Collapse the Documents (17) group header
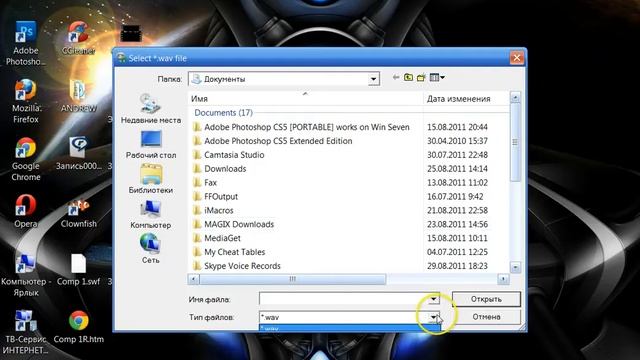Viewport: 640px width, 360px height. [223, 112]
